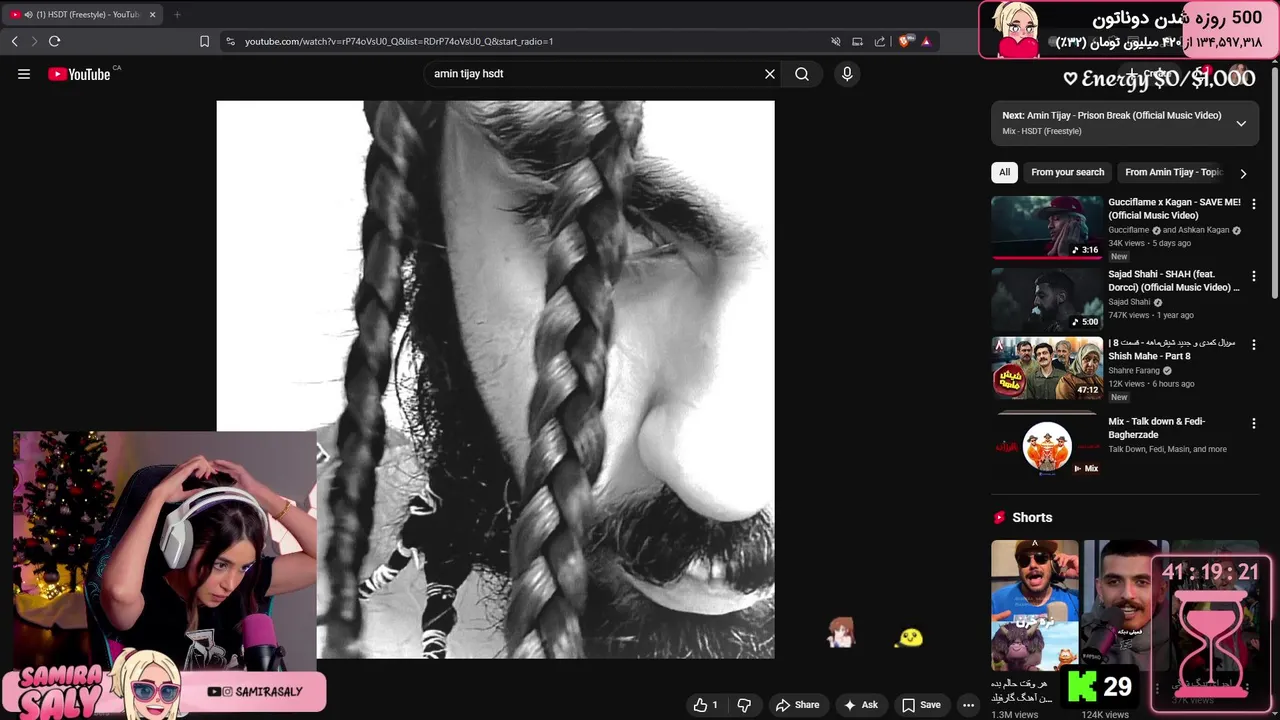Open 'Mix - Talk down & Fedi-Bagherzade' title
This screenshot has height=720, width=1280.
tap(1157, 428)
